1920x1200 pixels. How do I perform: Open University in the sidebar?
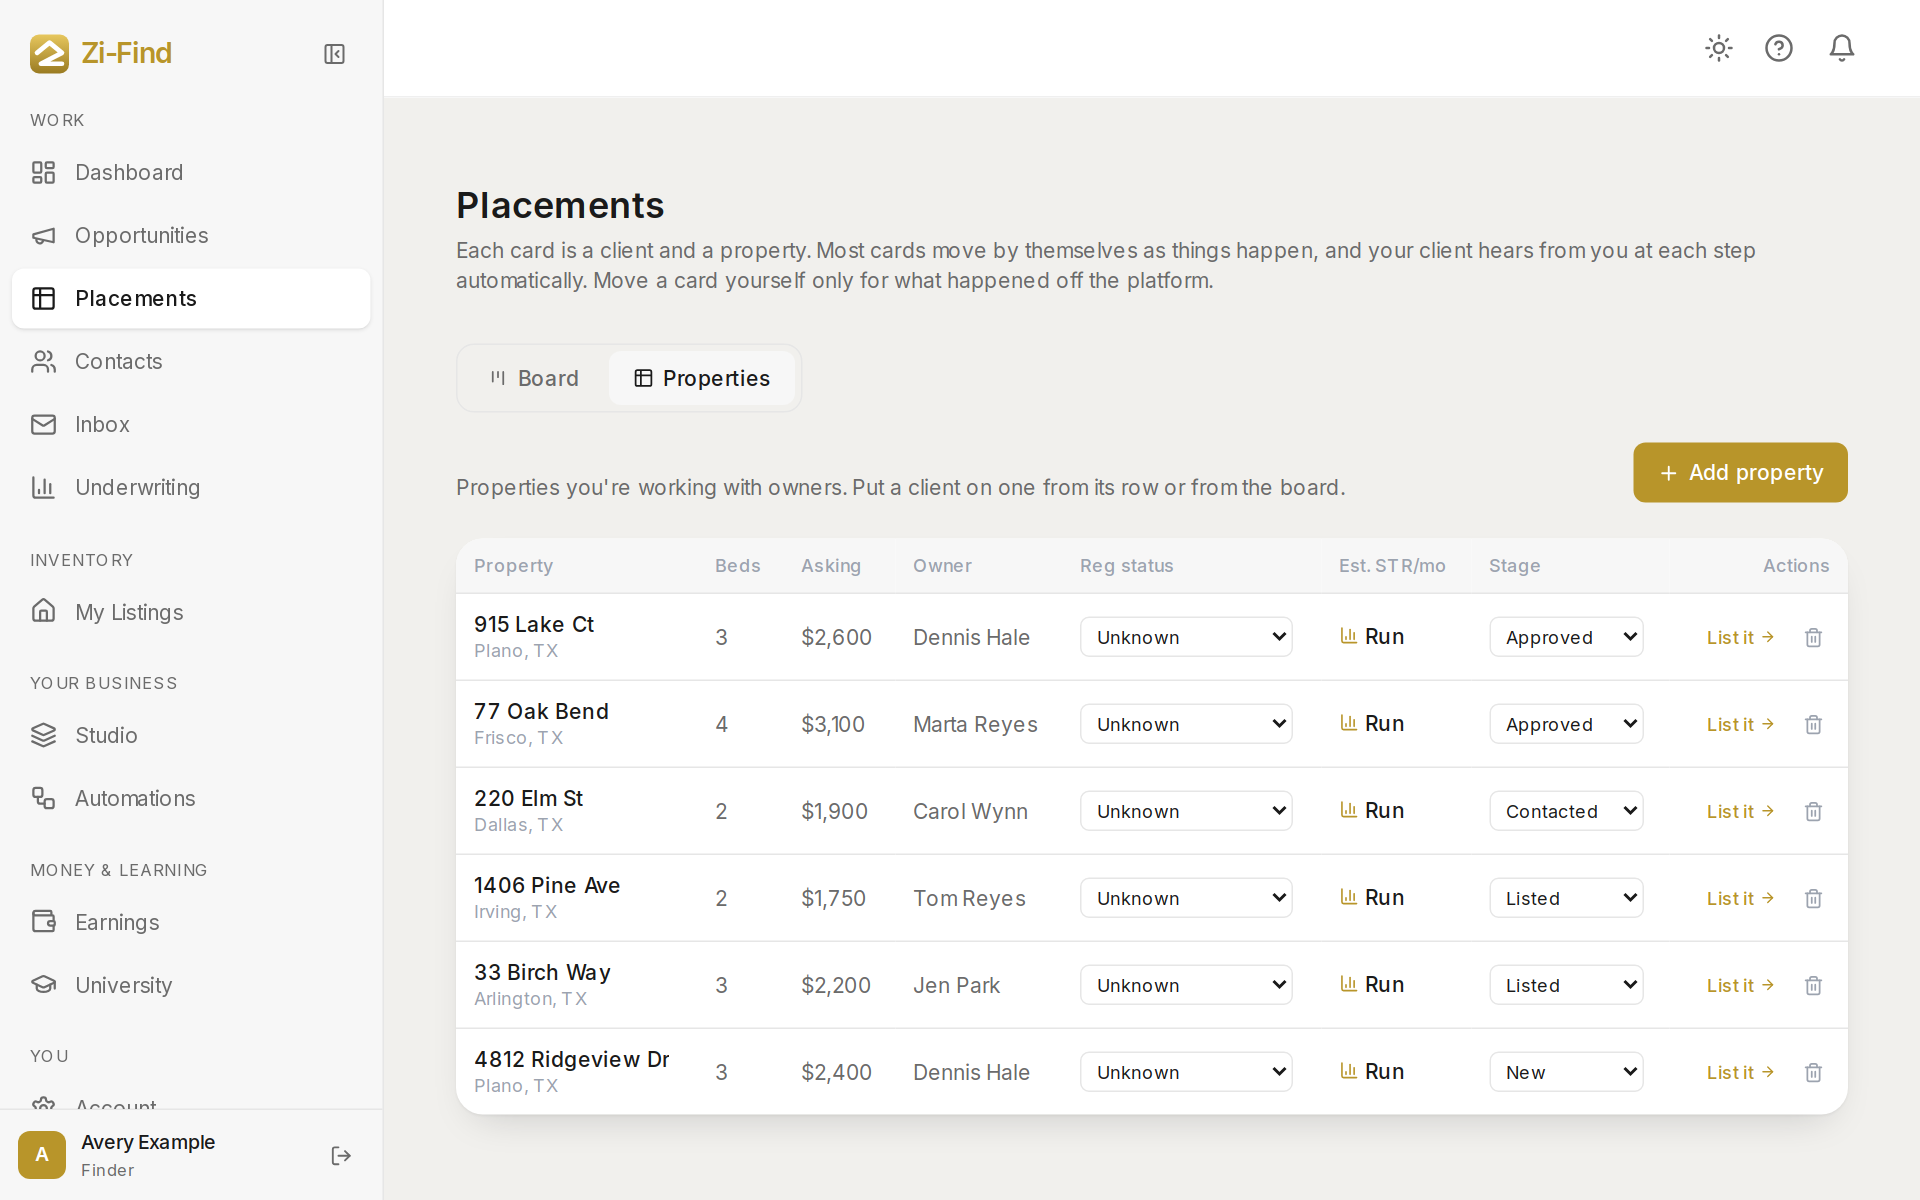191,985
